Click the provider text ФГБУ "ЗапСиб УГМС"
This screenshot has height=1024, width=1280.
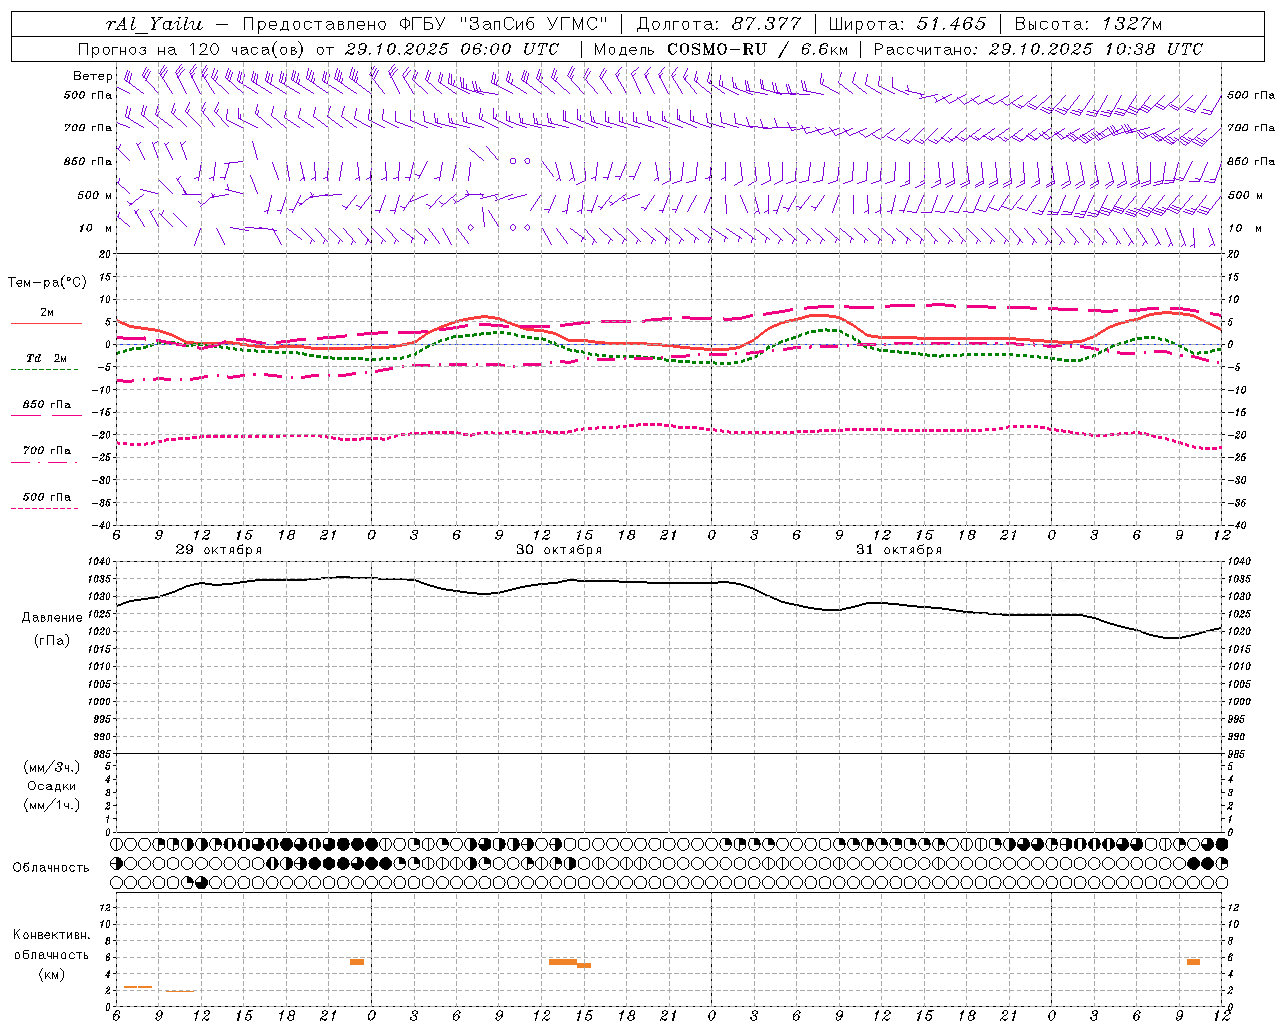(x=502, y=24)
